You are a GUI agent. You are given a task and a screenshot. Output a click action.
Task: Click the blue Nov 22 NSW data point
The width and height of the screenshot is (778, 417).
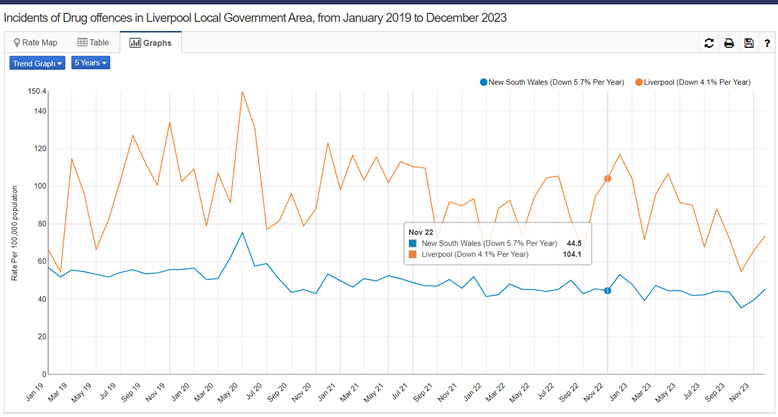point(608,290)
